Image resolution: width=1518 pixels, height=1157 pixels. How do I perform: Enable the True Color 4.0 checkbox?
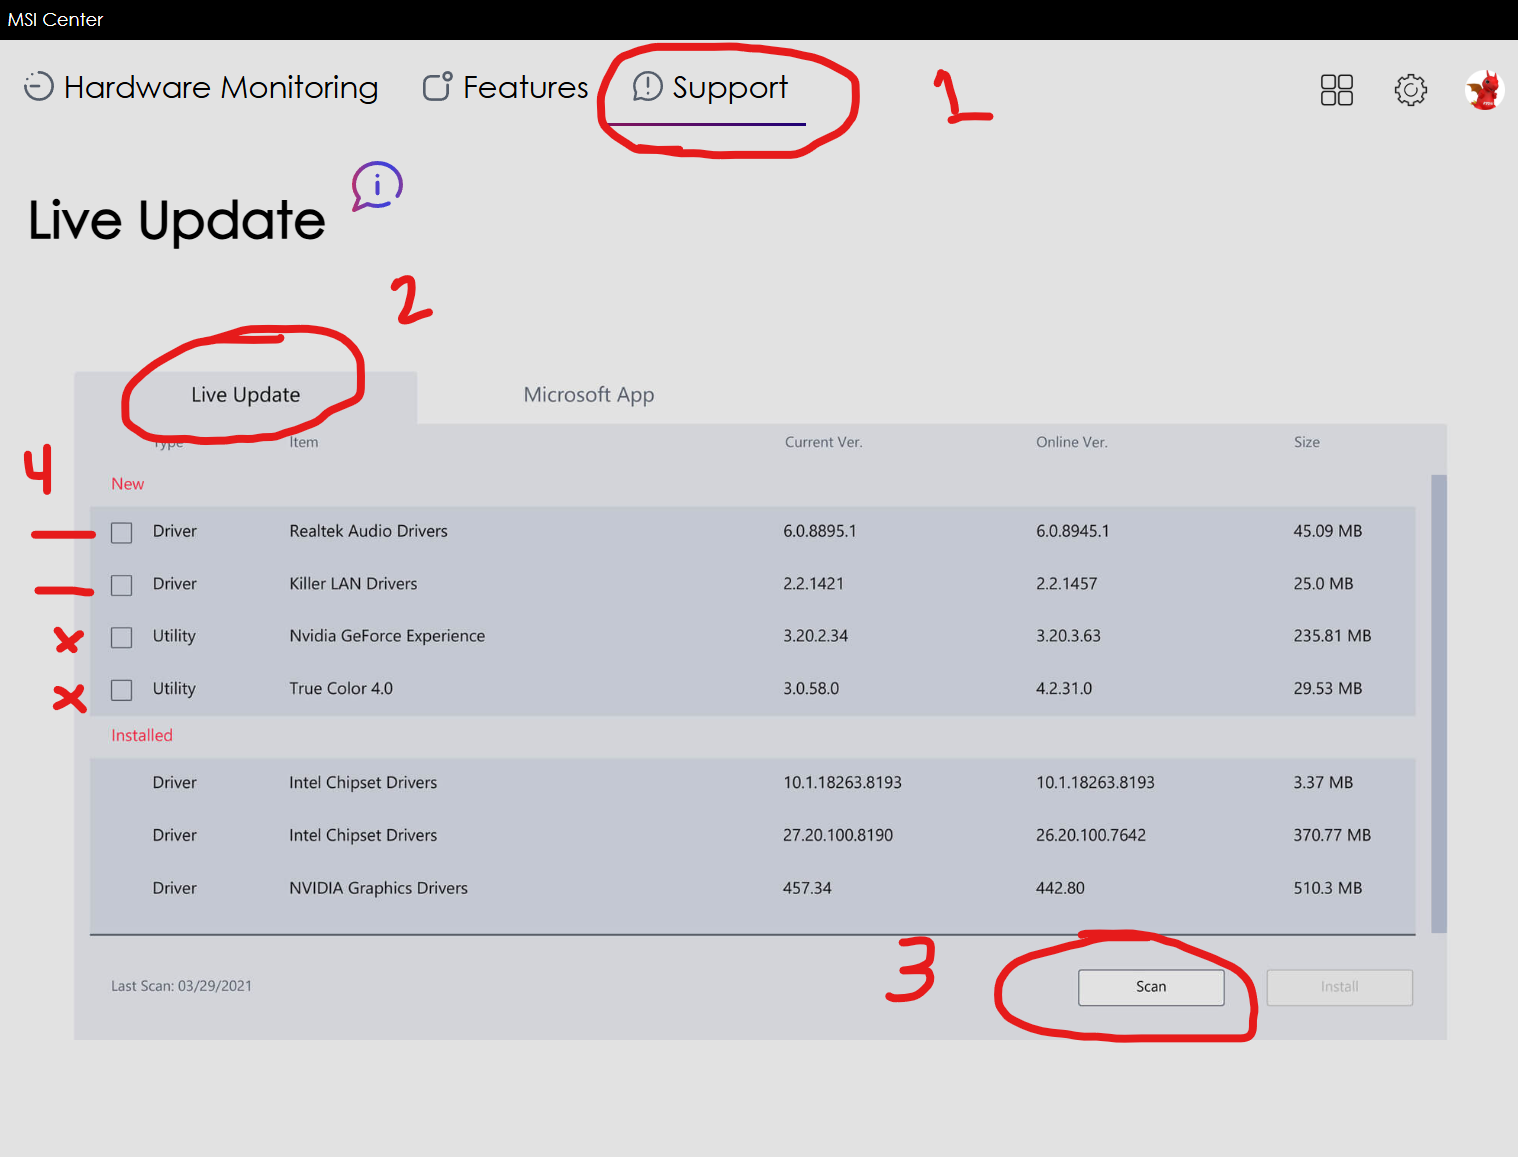pyautogui.click(x=122, y=690)
